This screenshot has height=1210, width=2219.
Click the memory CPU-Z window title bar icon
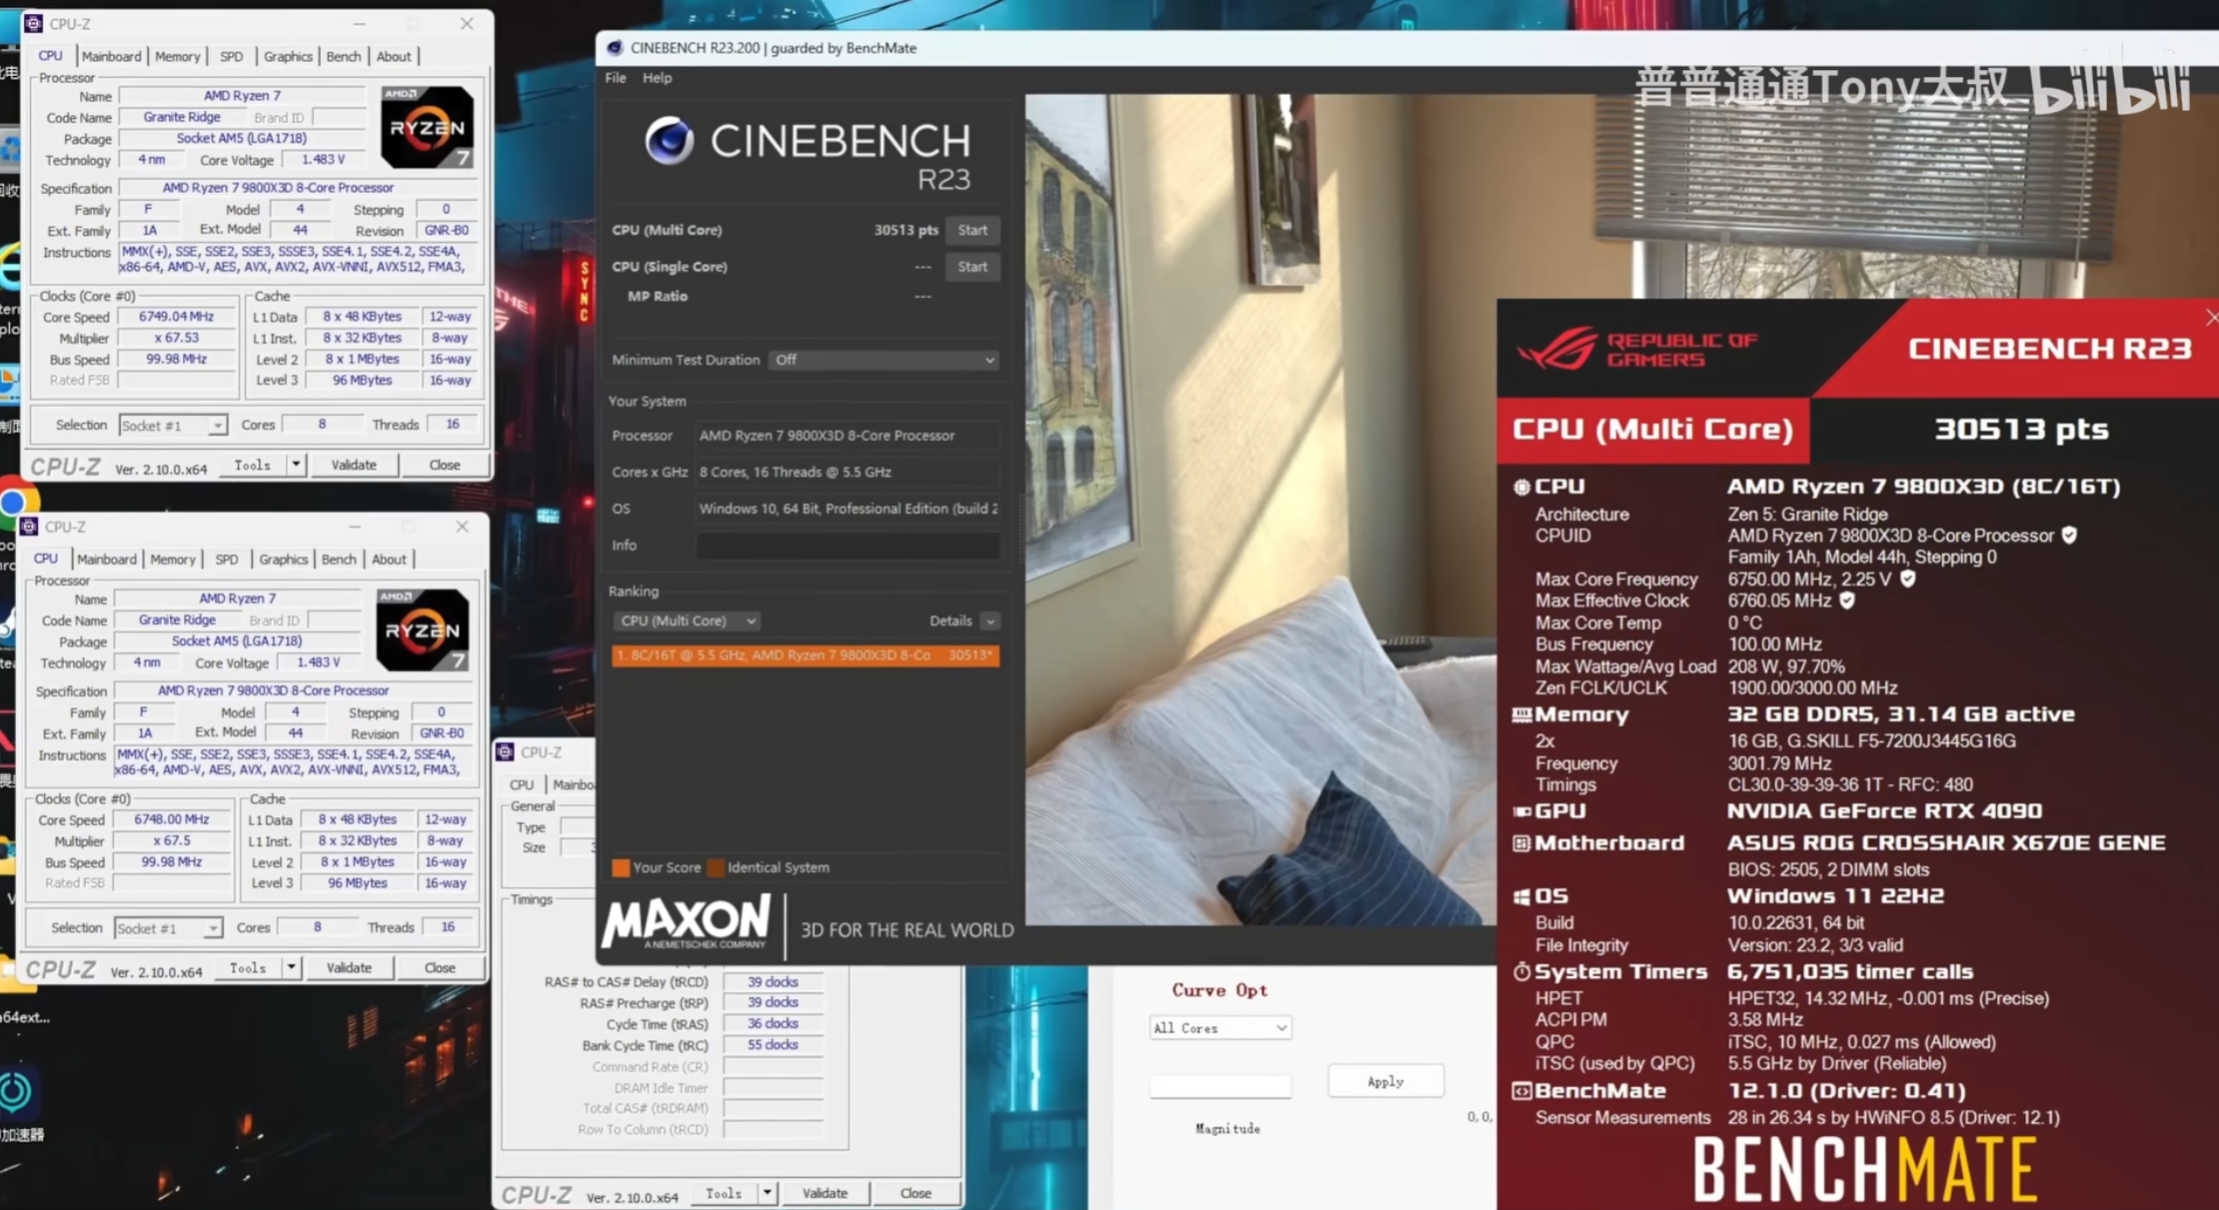coord(505,752)
